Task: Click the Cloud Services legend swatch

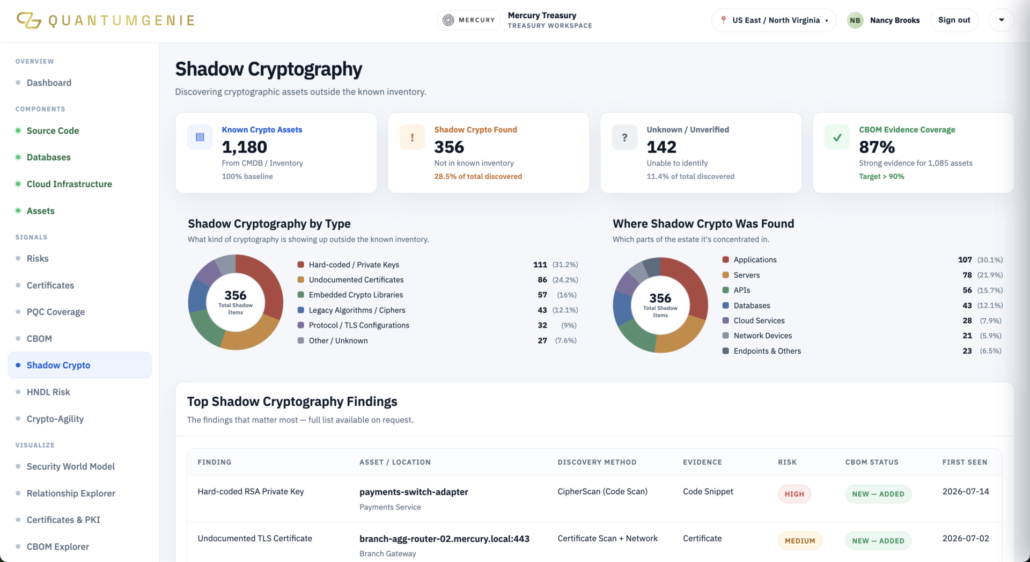Action: (x=725, y=321)
